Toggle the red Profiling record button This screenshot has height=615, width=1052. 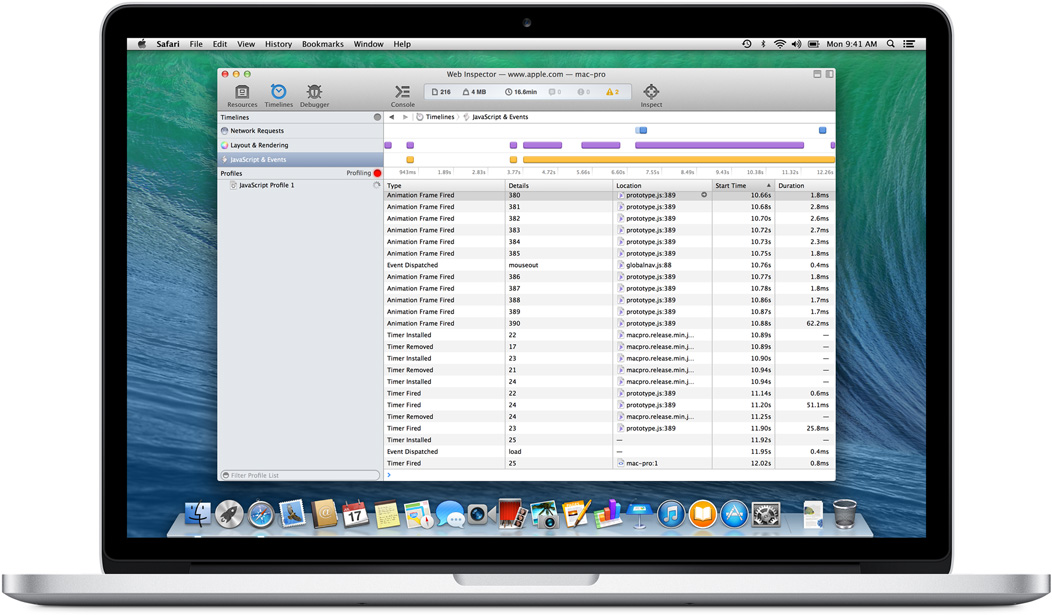point(377,173)
